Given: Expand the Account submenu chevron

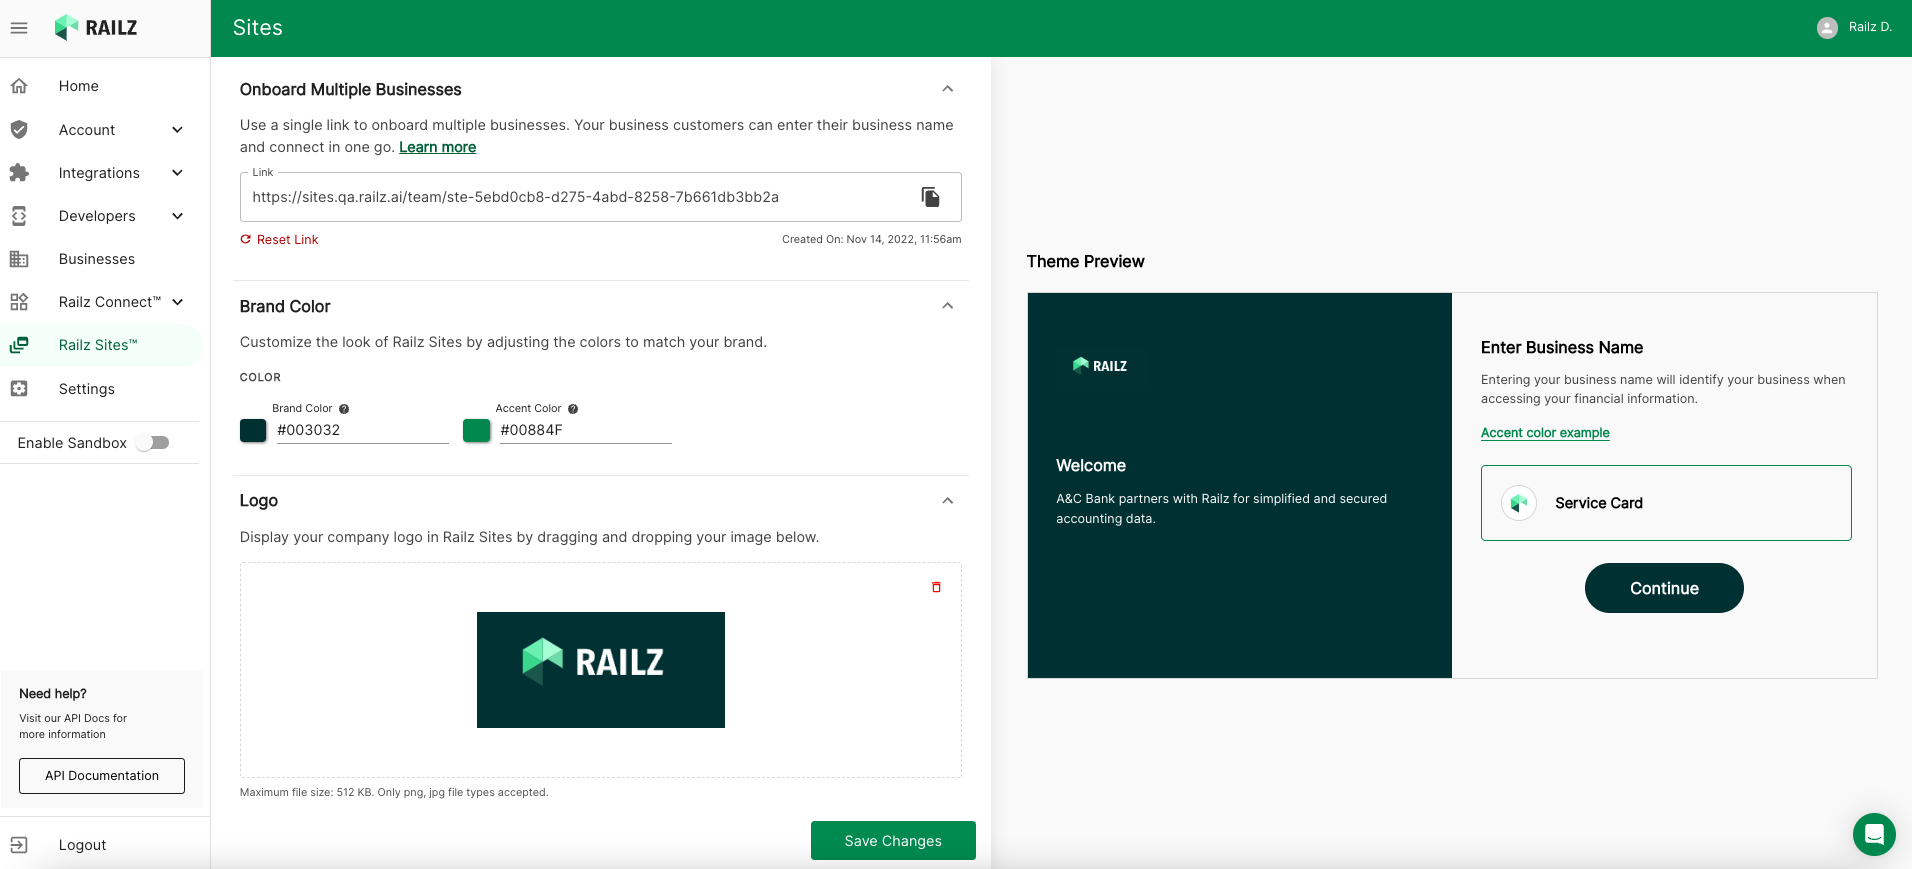Looking at the screenshot, I should point(178,130).
